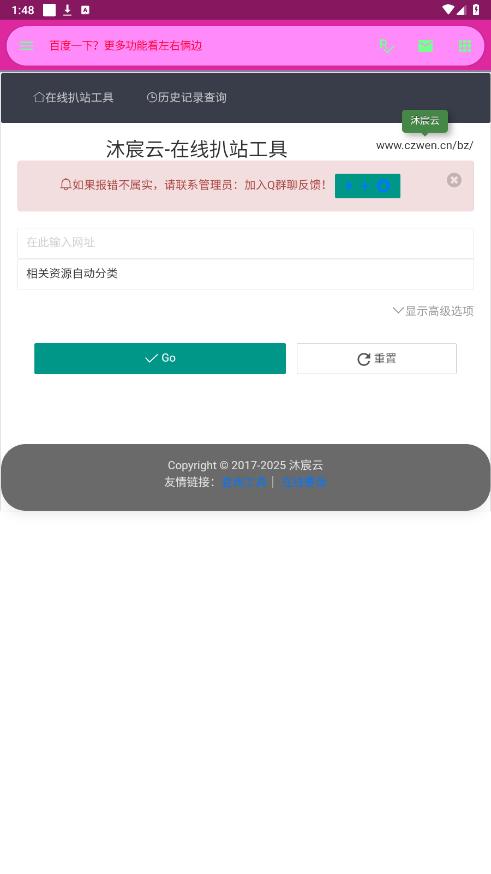Open the green mail envelope icon
The height and width of the screenshot is (874, 491).
(425, 46)
